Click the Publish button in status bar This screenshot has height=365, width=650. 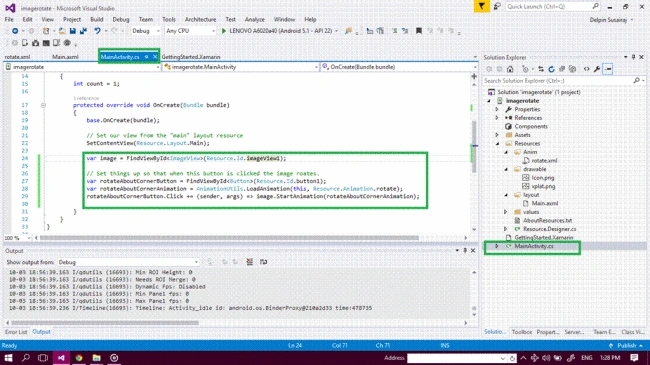tap(626, 345)
